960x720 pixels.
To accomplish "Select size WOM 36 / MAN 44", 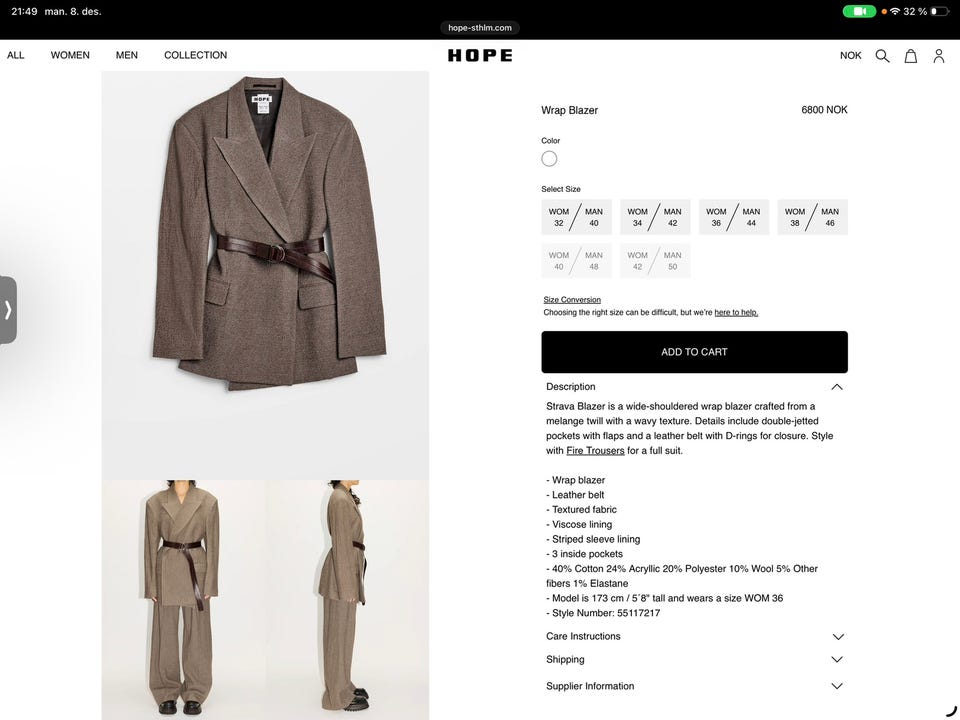I will click(733, 217).
